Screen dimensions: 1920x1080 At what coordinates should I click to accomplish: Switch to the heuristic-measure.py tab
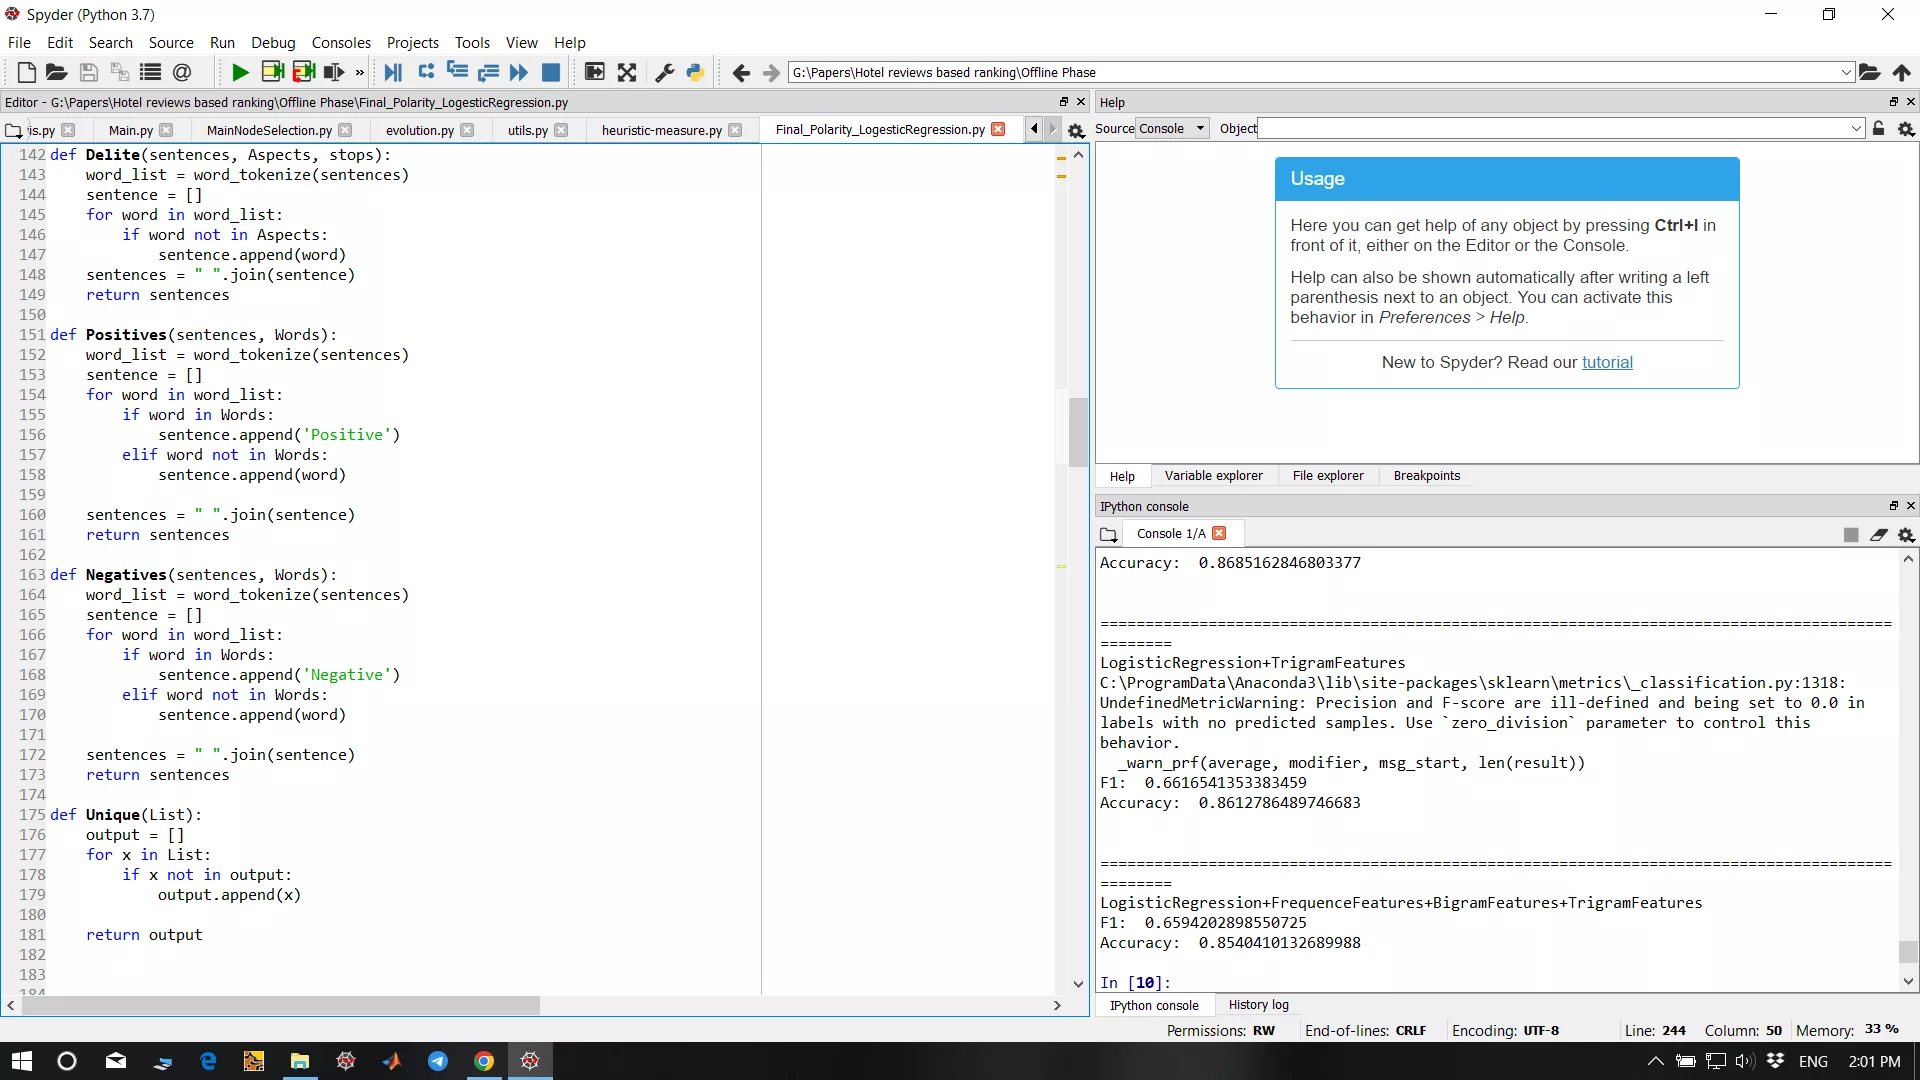tap(662, 130)
